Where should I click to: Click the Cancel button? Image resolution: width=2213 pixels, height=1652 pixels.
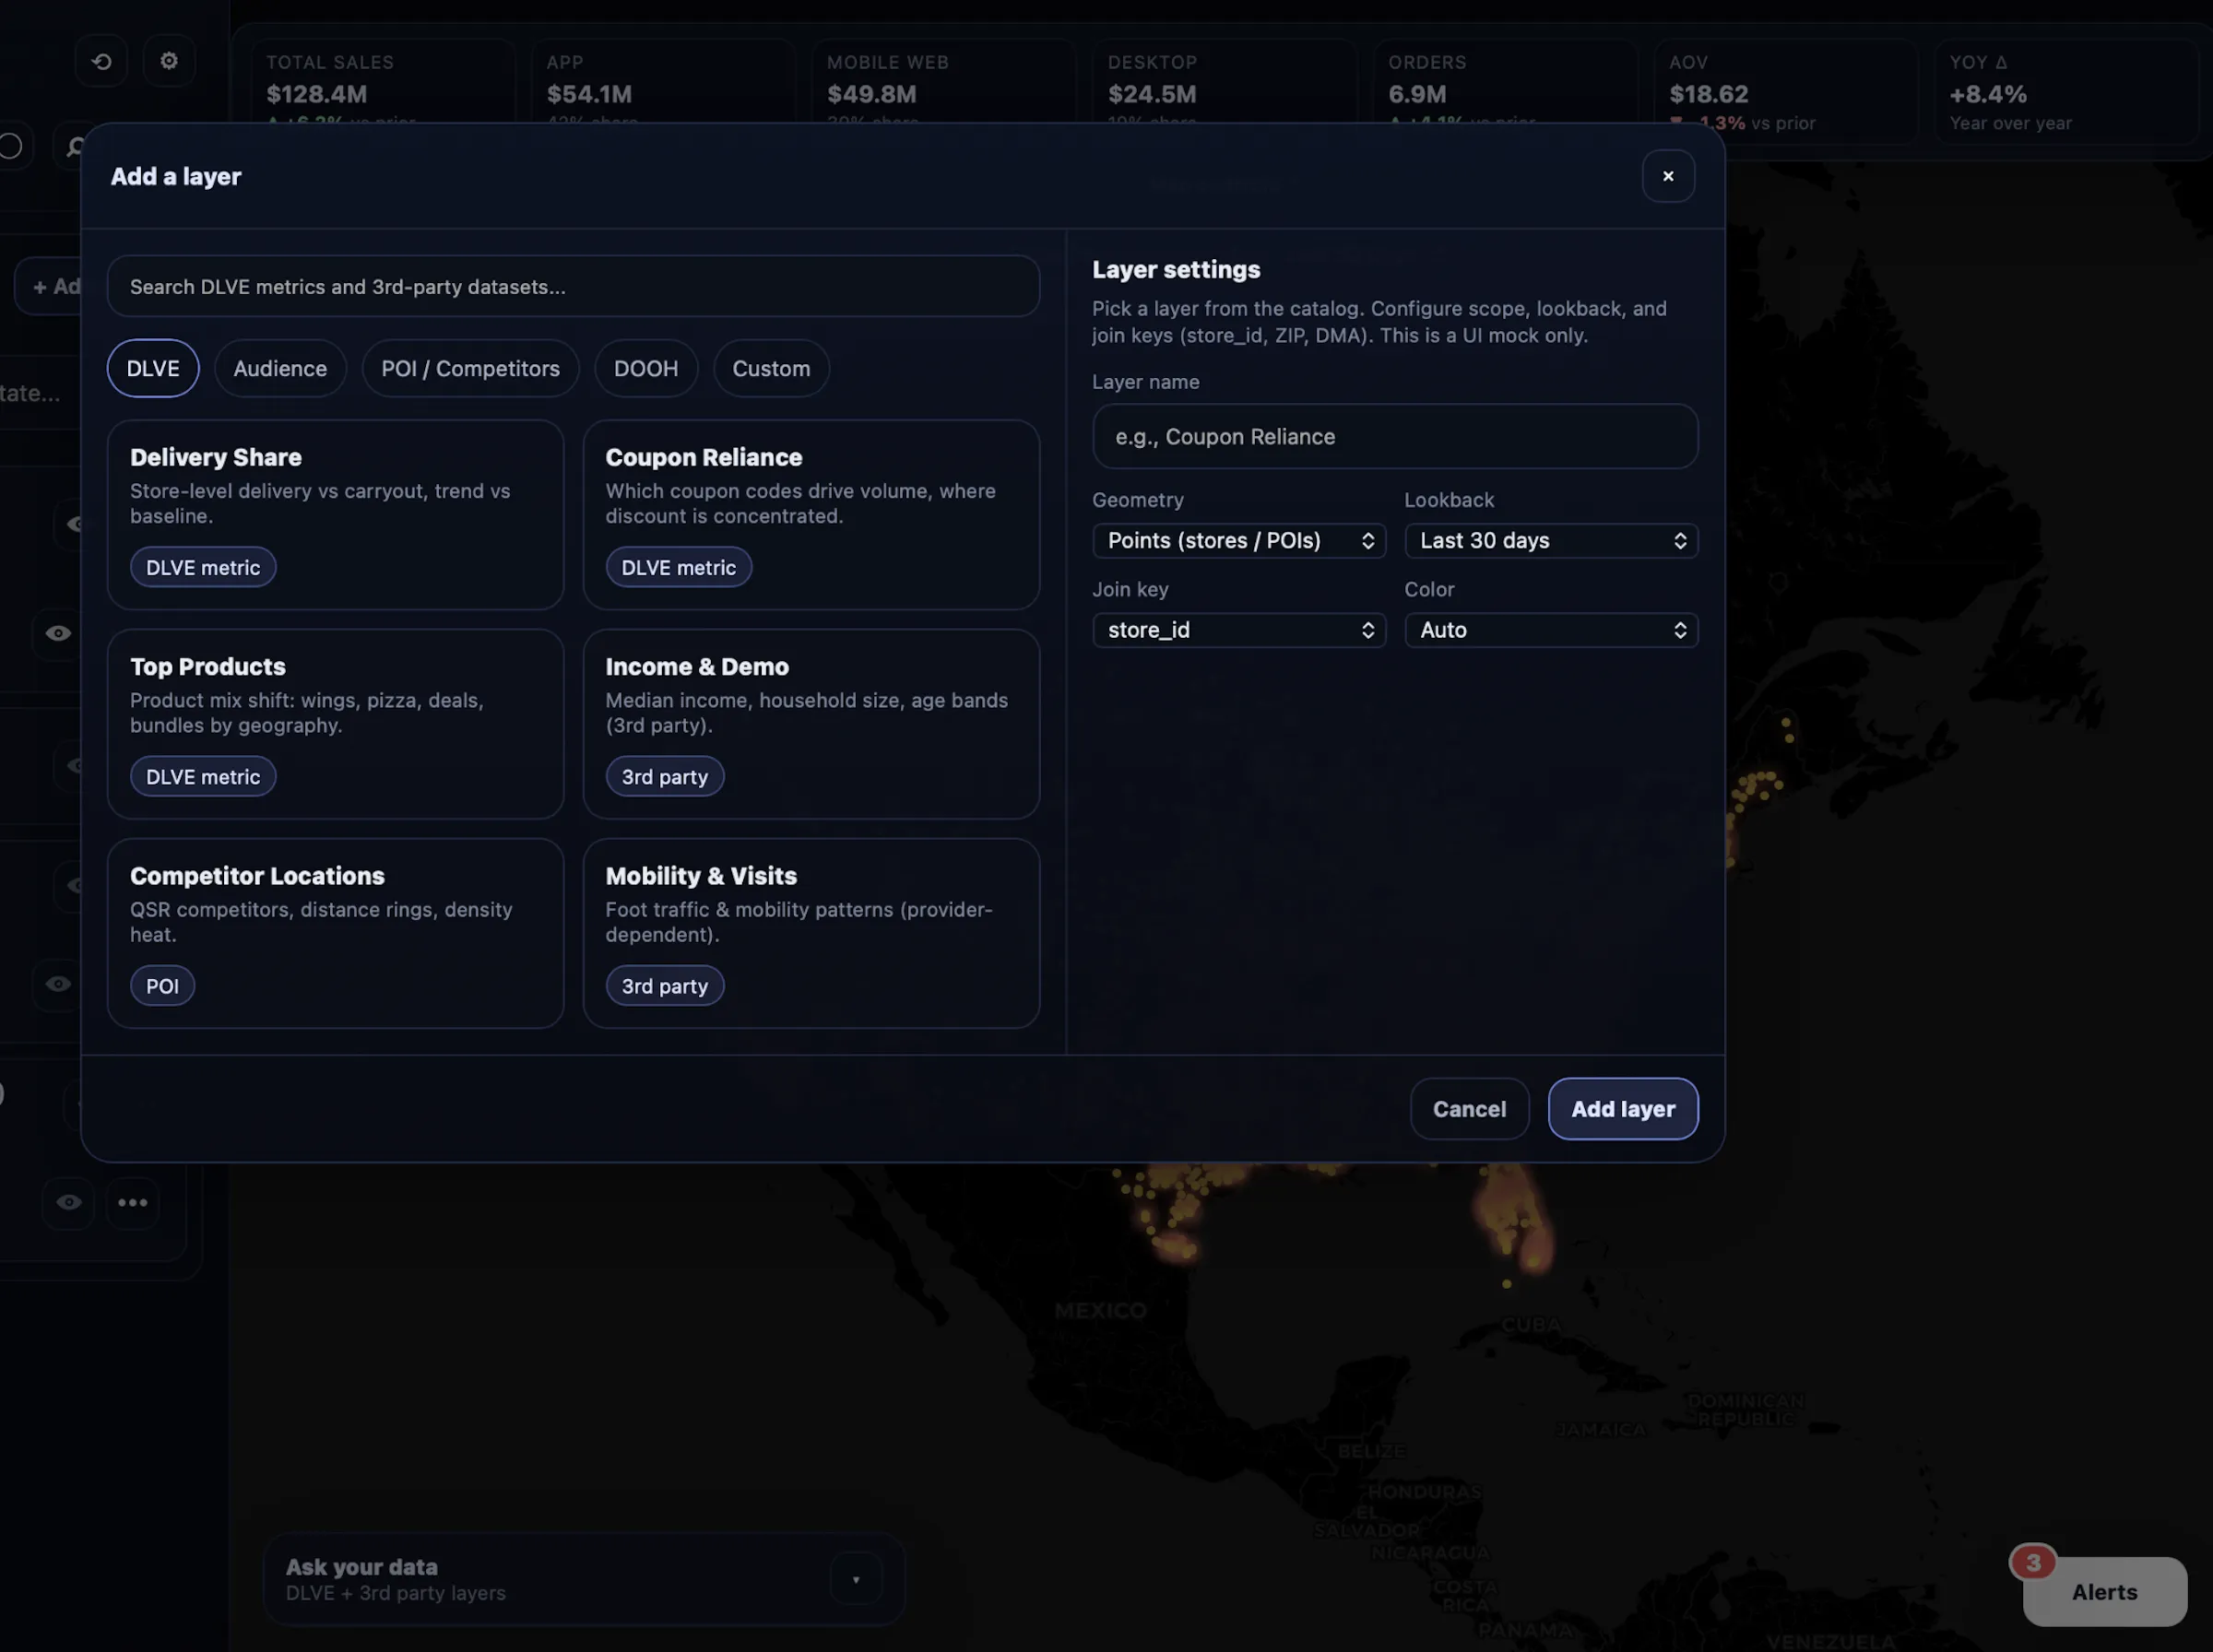(1468, 1108)
